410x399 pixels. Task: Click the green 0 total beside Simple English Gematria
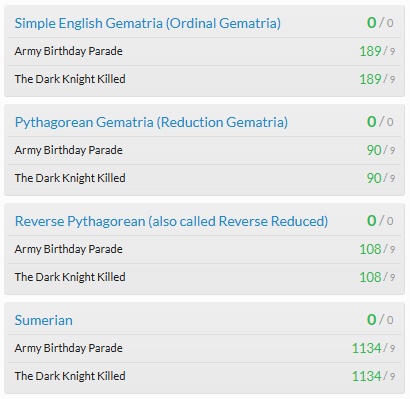point(372,23)
